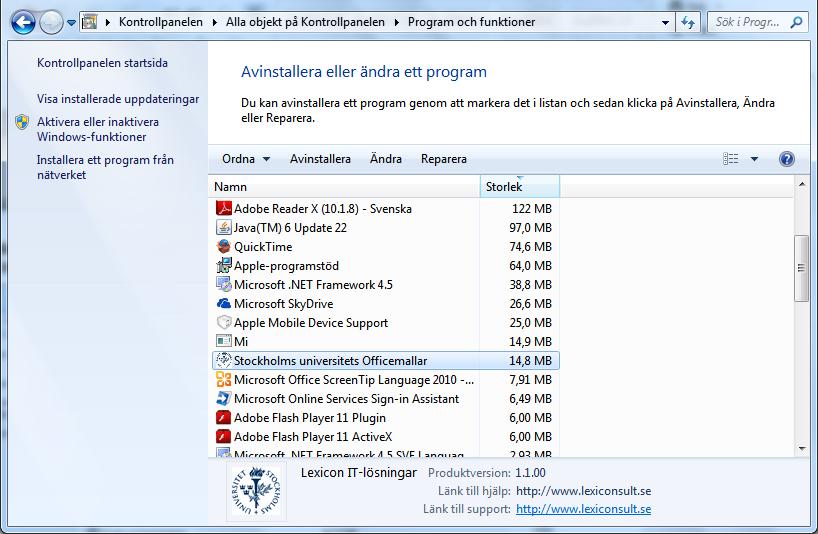The image size is (818, 534).
Task: Click the 14,8 MB size value
Action: point(530,361)
